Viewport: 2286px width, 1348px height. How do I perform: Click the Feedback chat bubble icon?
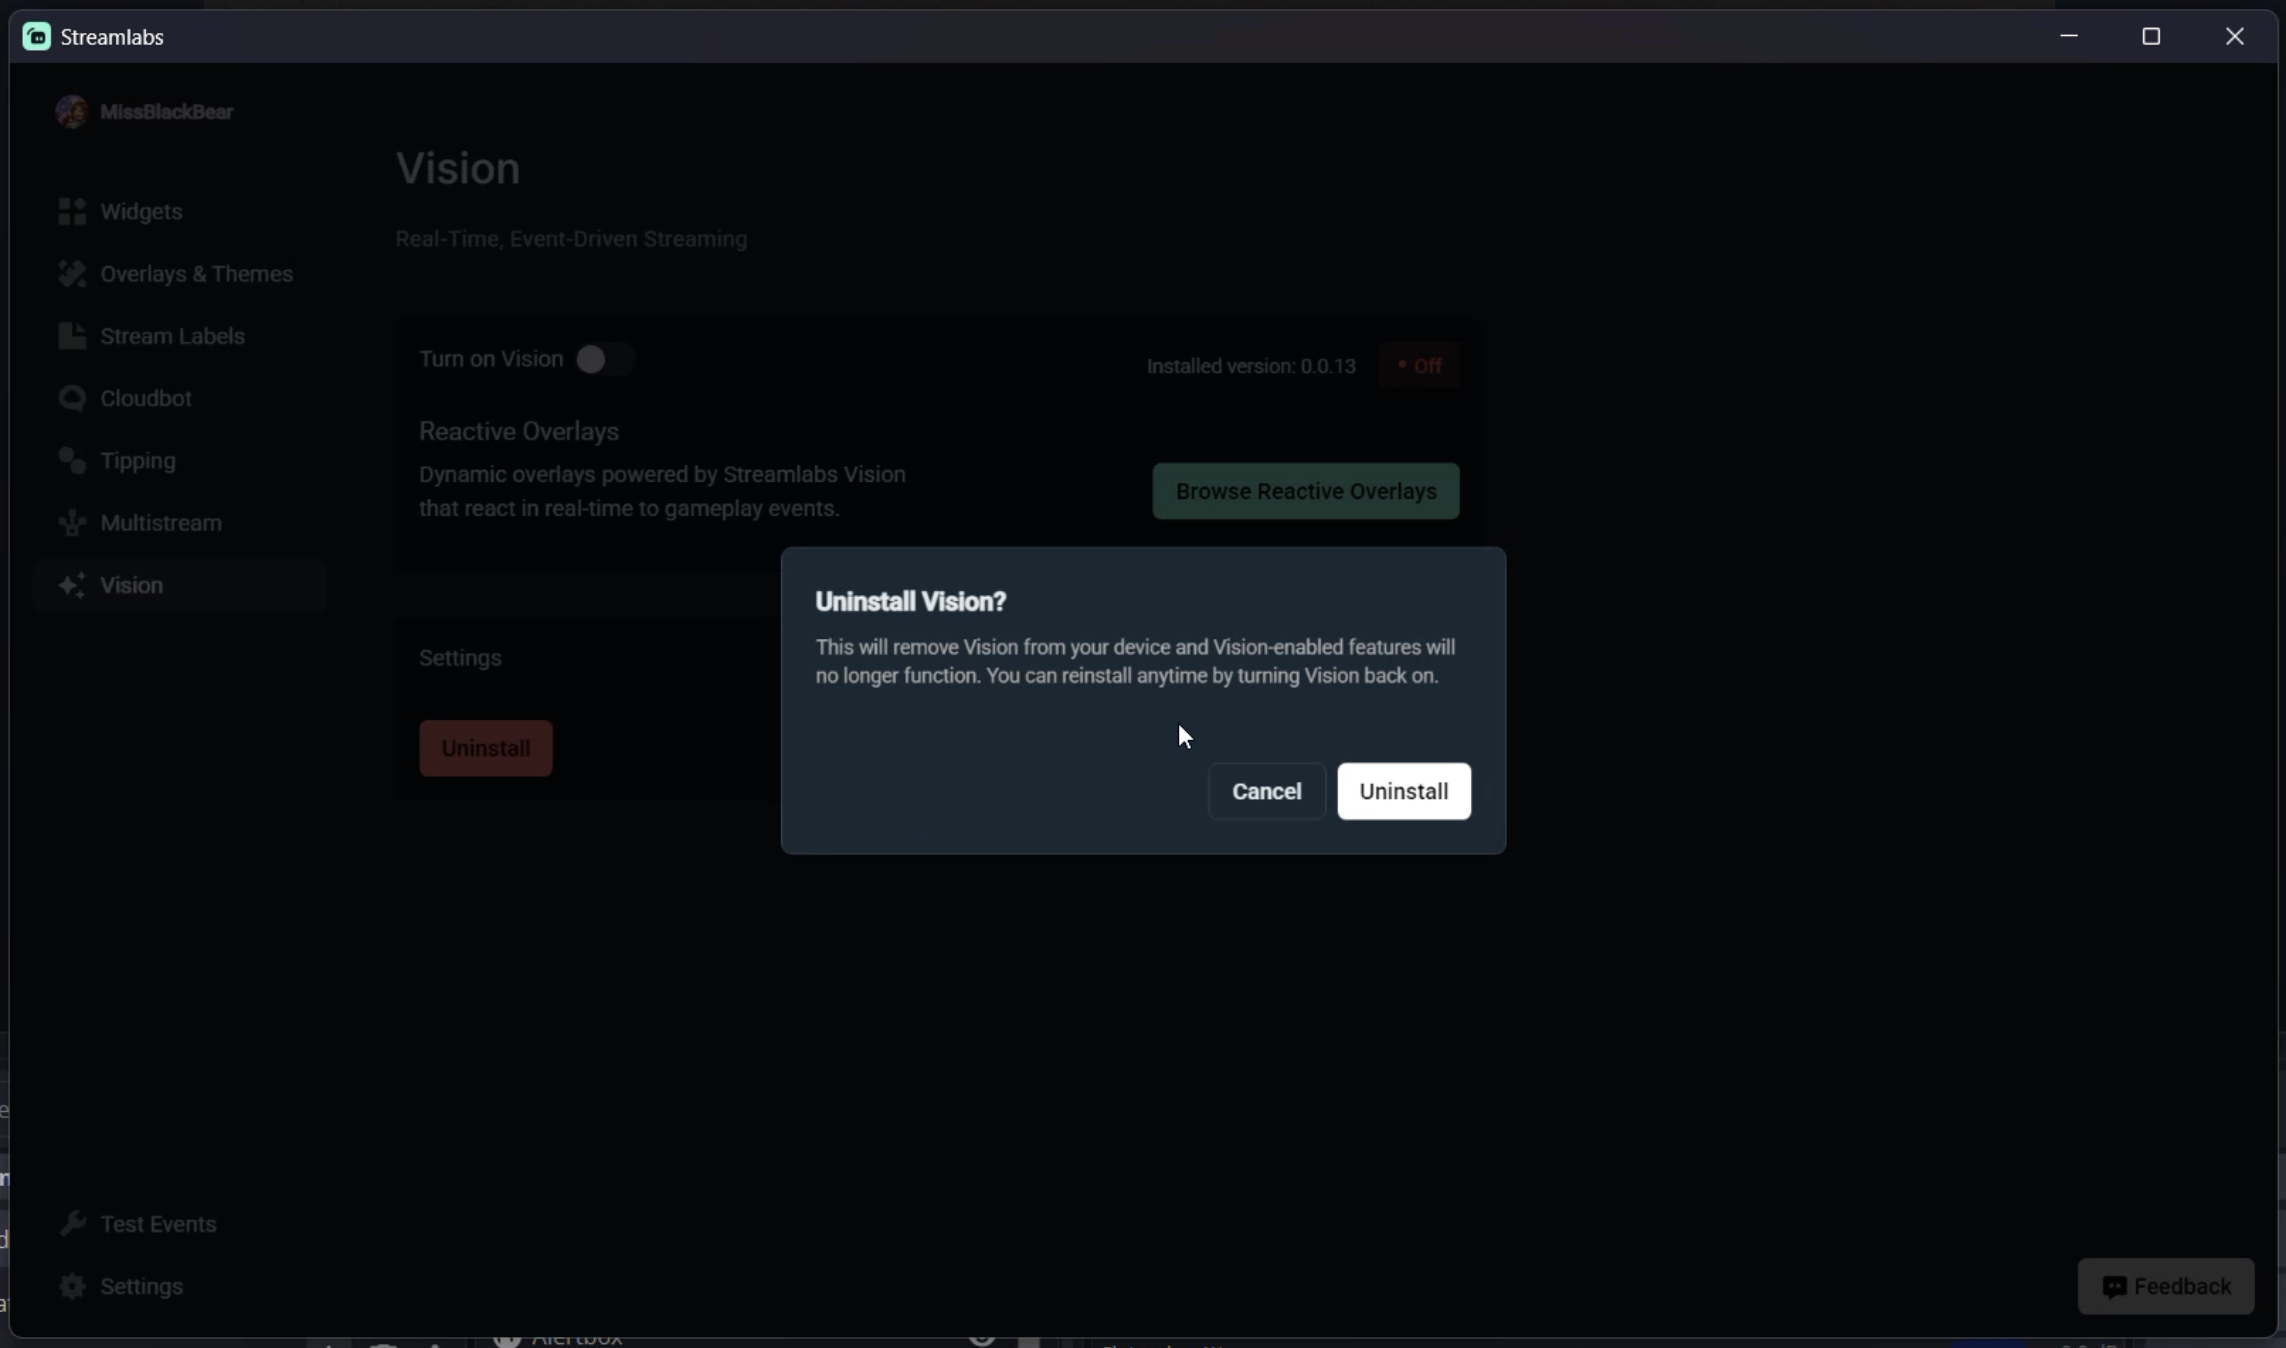(2114, 1287)
